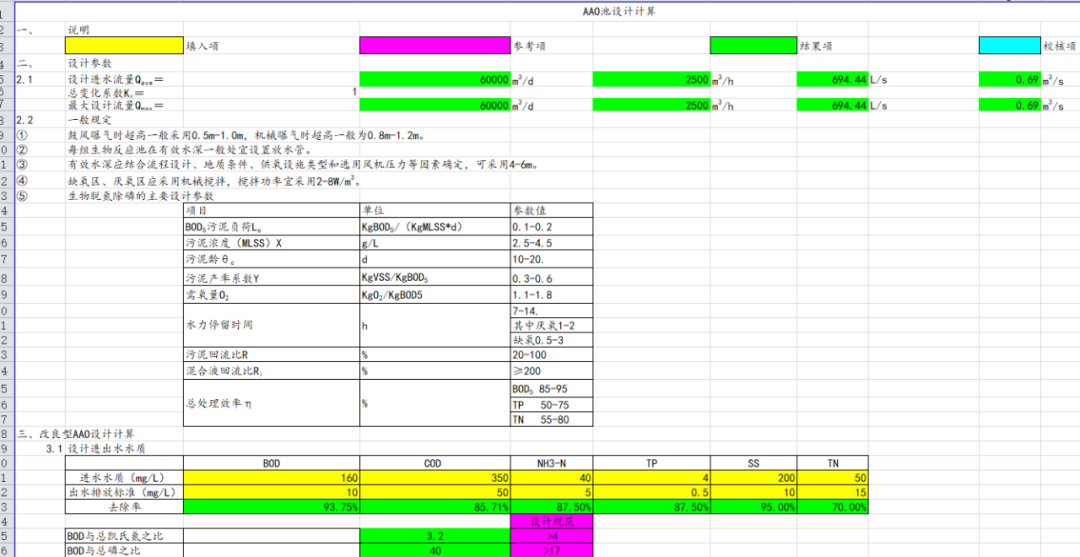Select the 15 effluent TN standard cell
This screenshot has width=1080, height=557.
[x=832, y=492]
